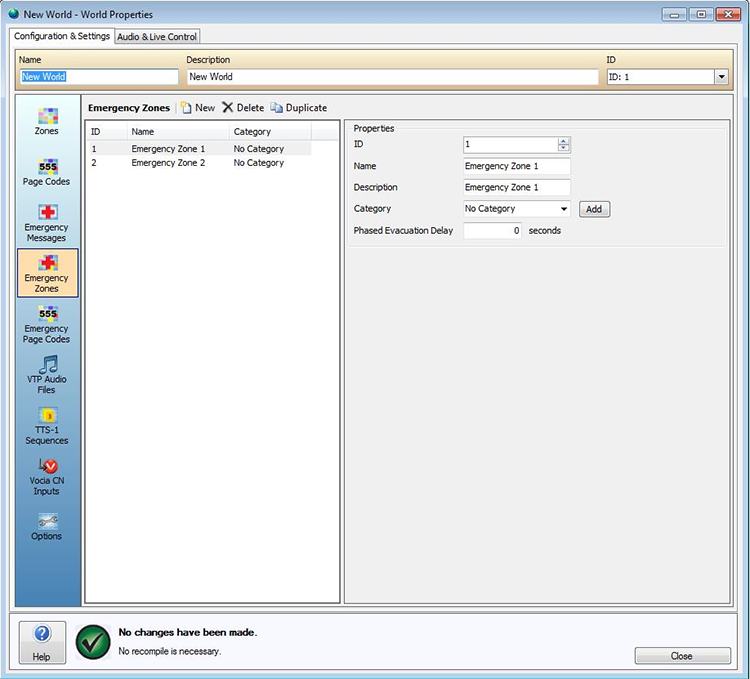This screenshot has width=750, height=679.
Task: Click Add button next to Category
Action: [x=594, y=209]
